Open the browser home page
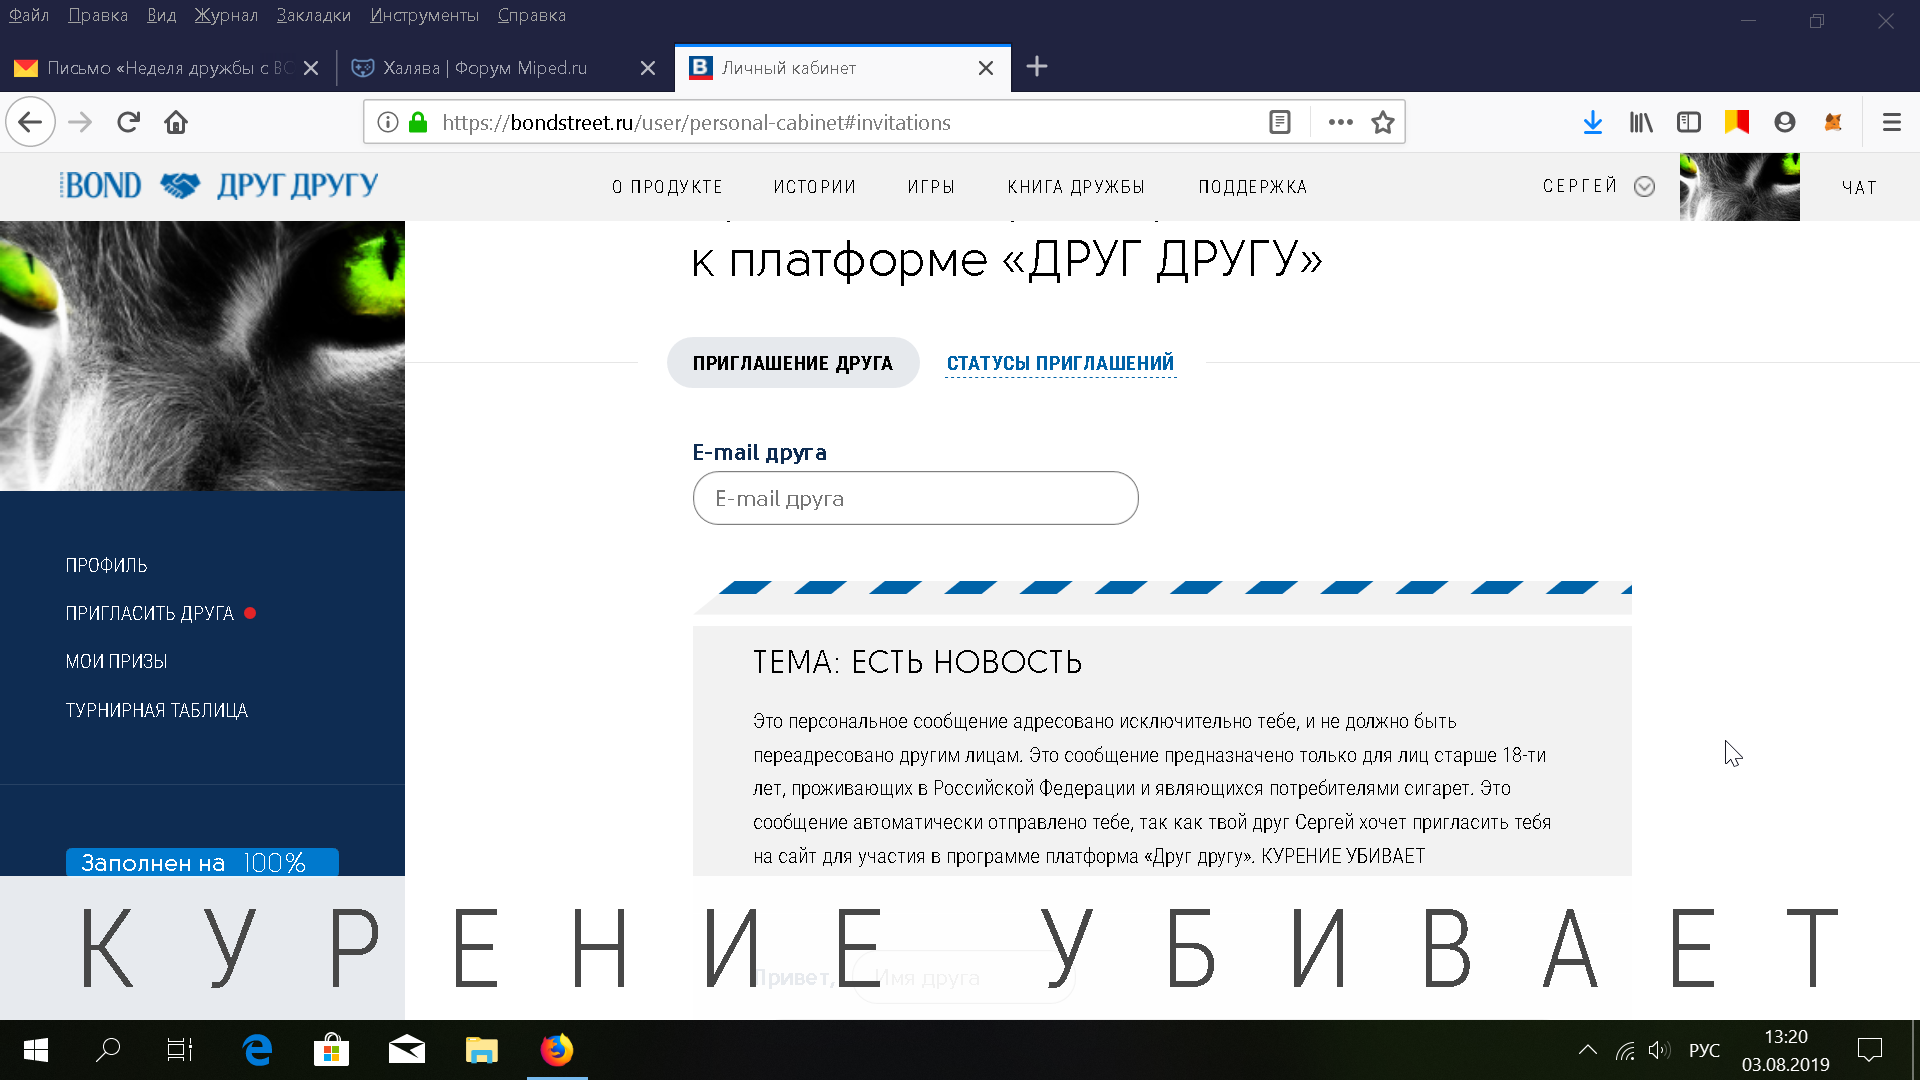 coord(176,122)
